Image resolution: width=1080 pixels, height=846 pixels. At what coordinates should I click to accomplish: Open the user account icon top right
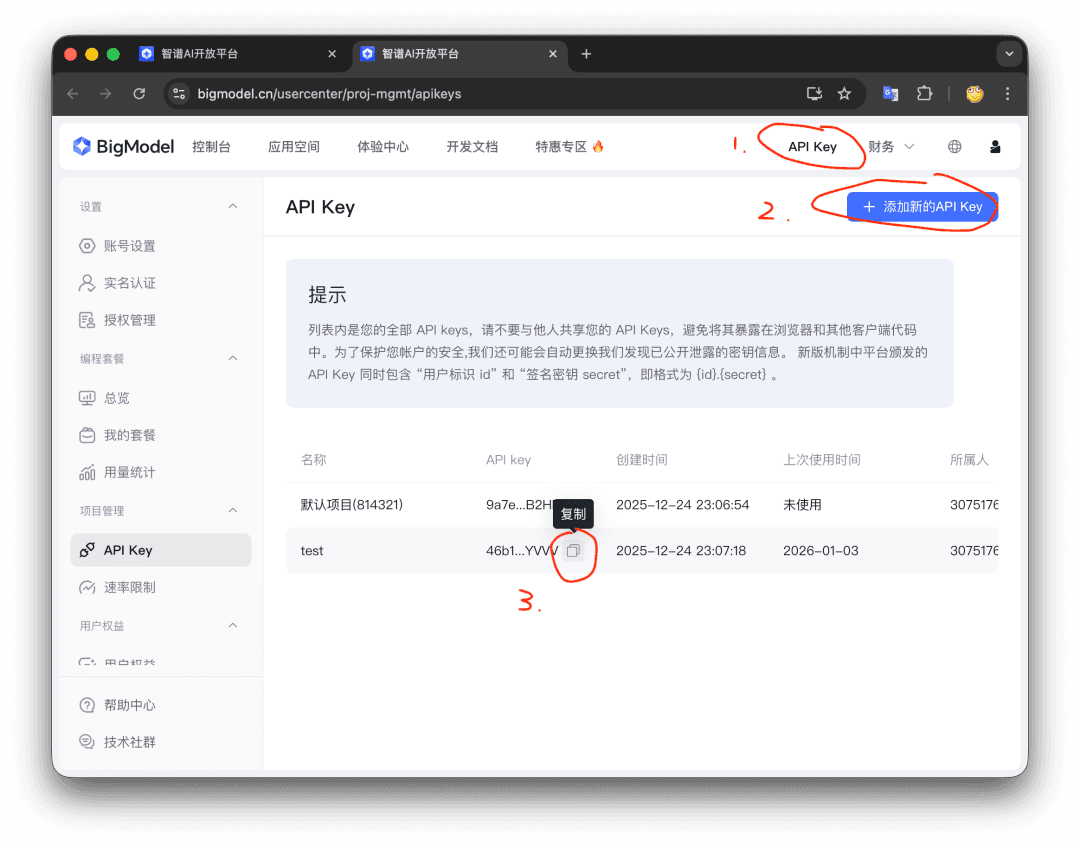(994, 146)
